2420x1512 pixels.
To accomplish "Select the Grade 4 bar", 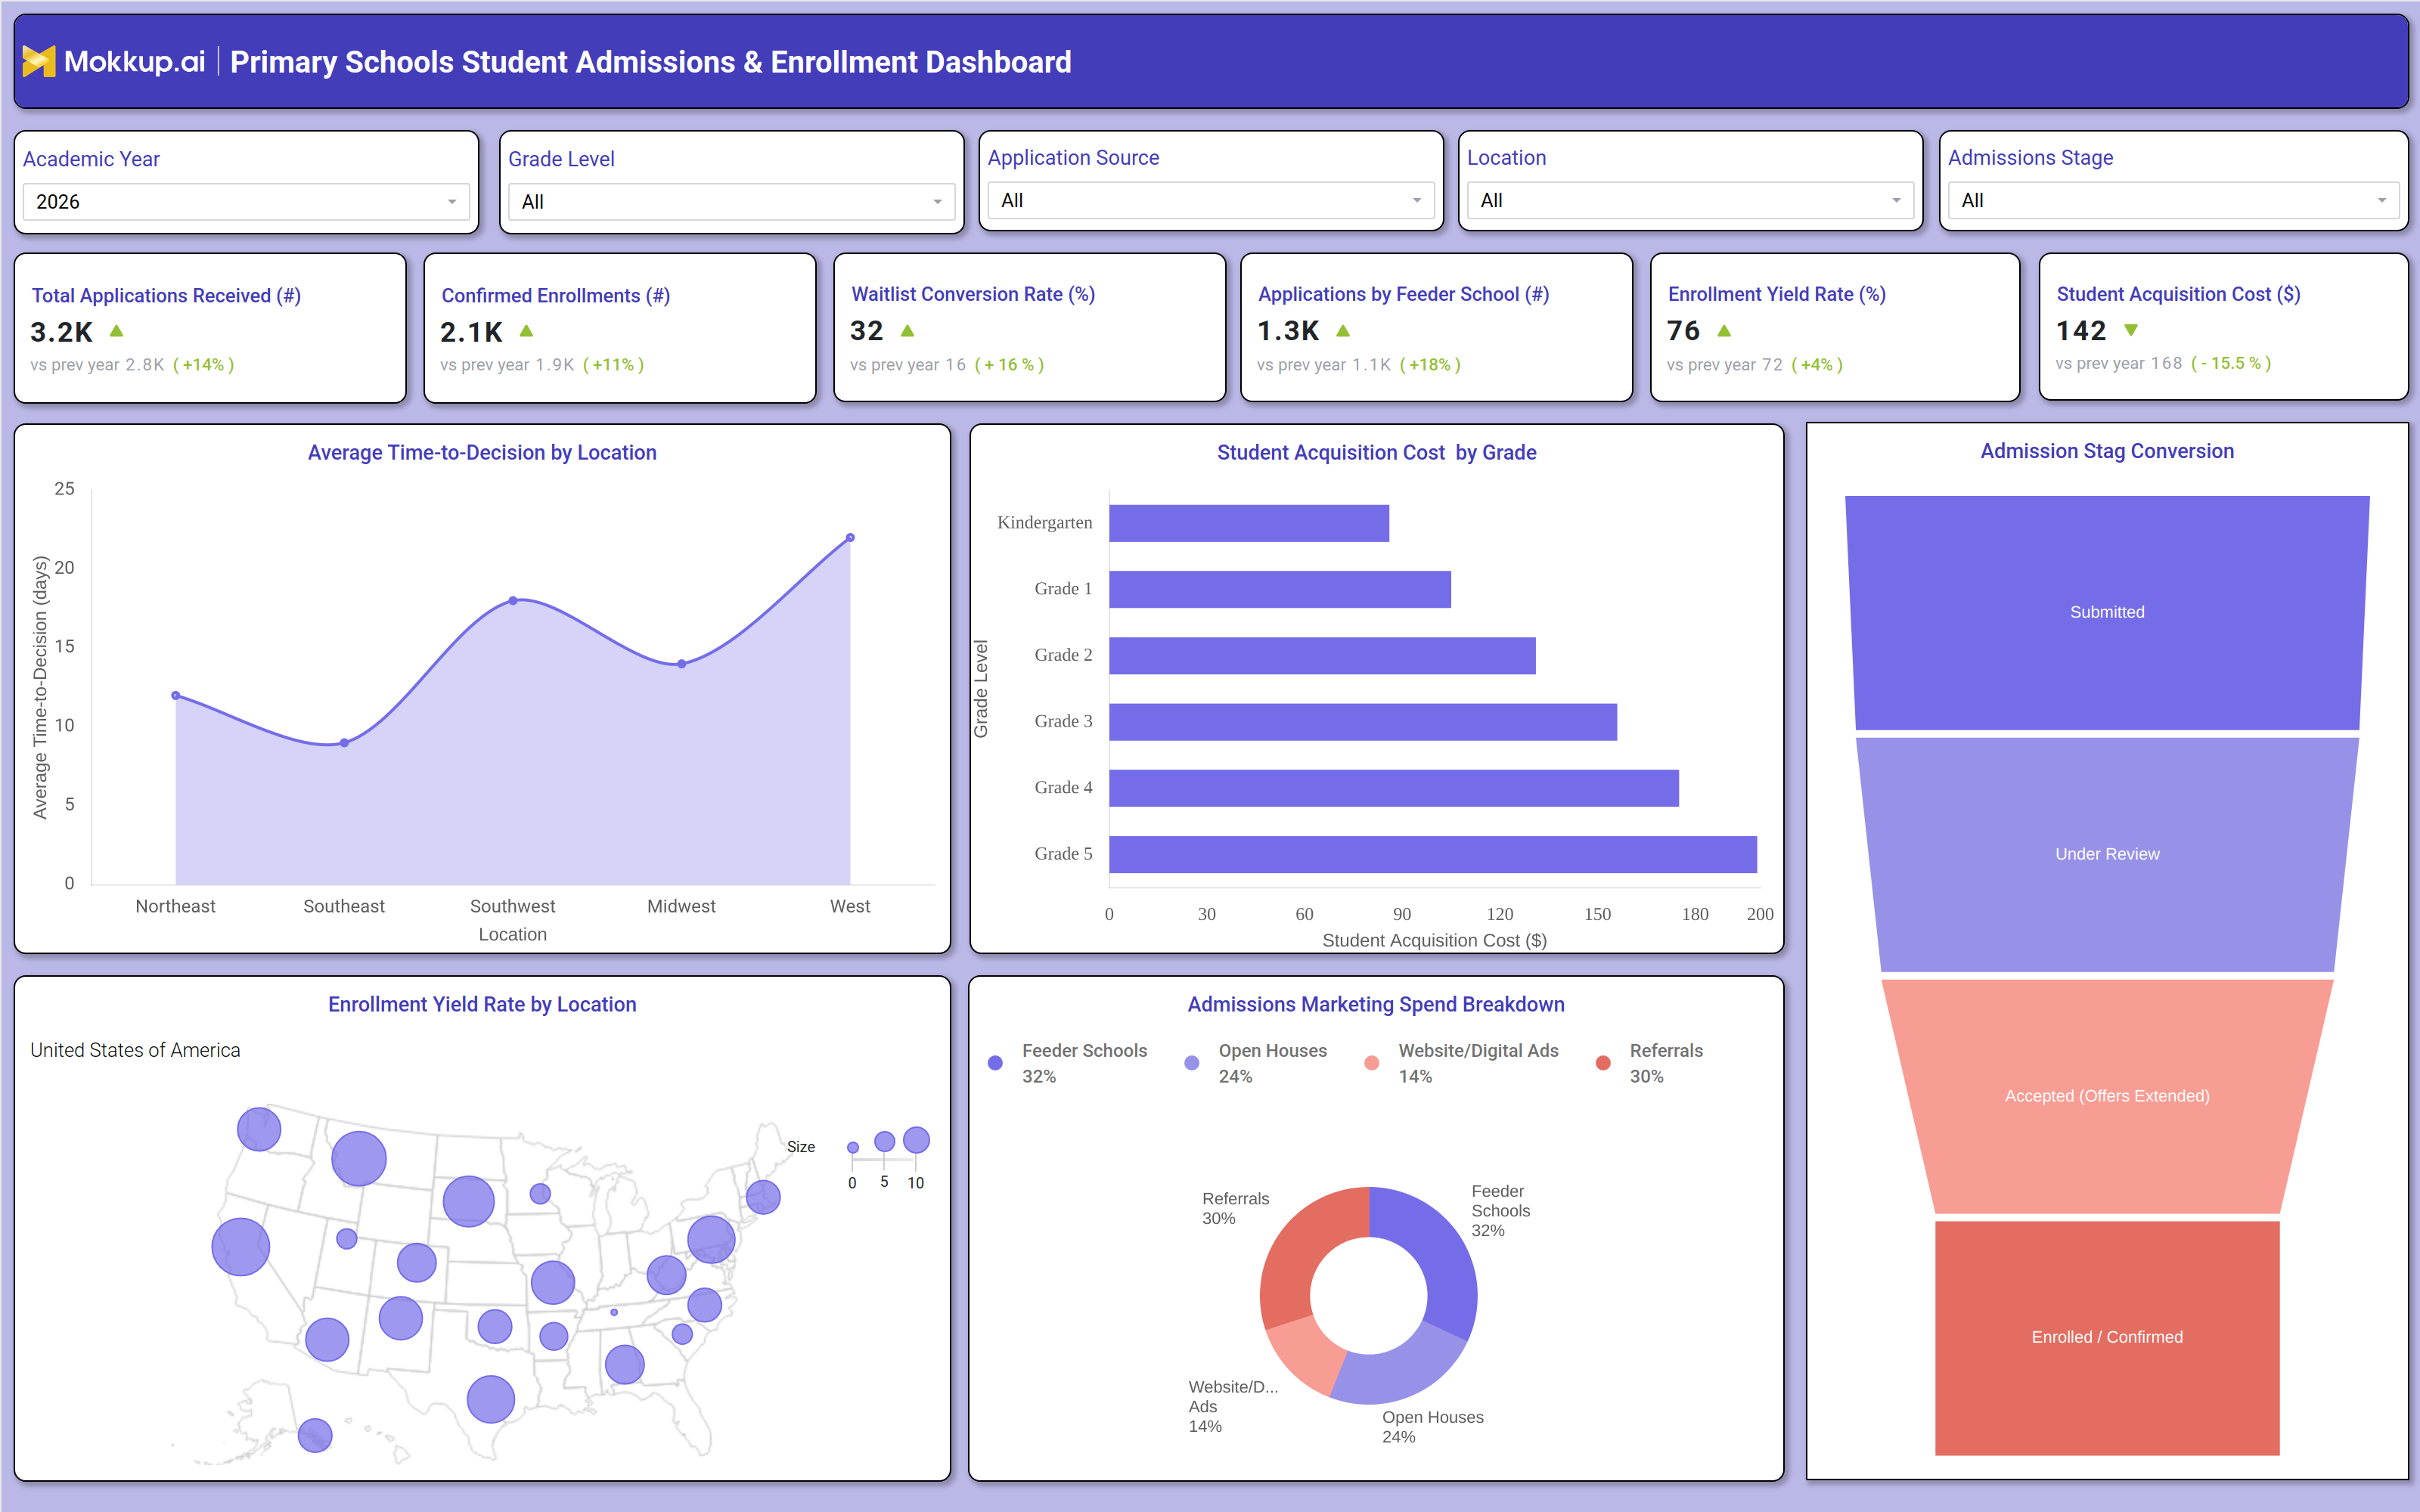I will tap(1394, 788).
